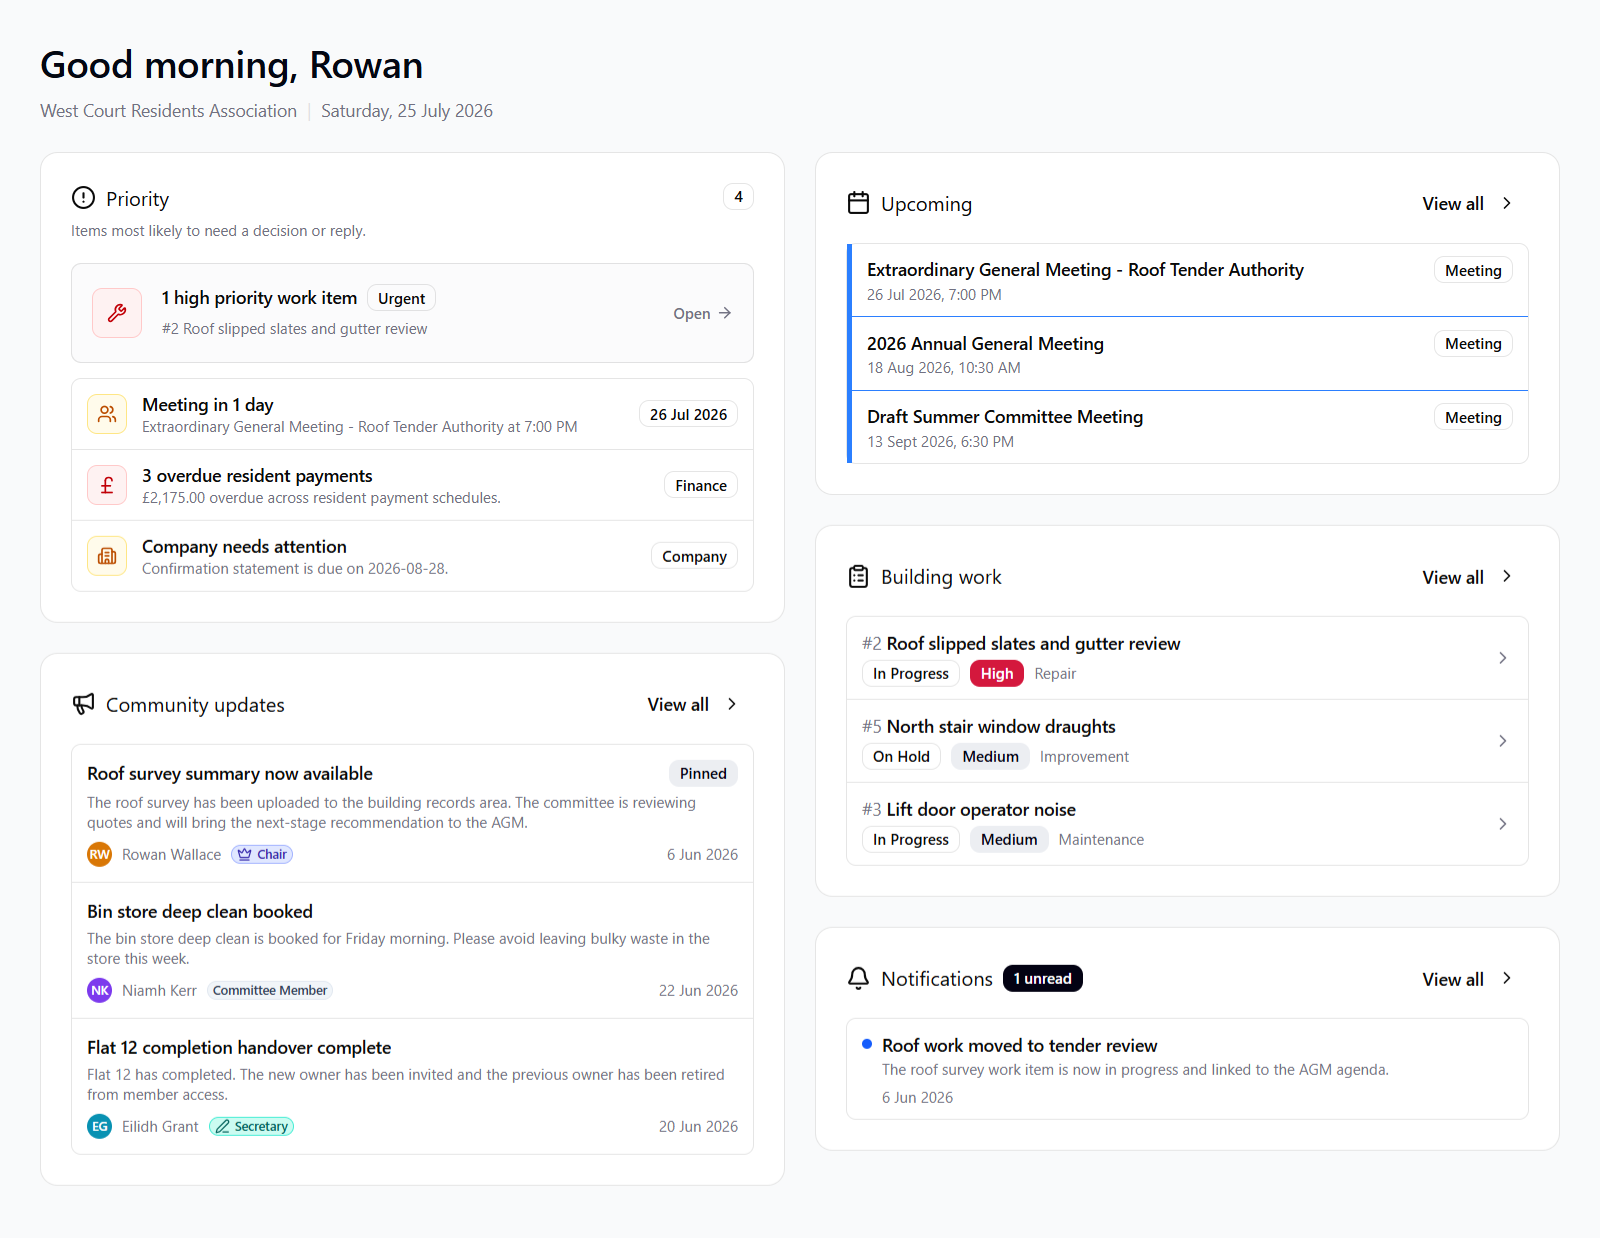Click Medium badge on Lift door item

(x=1009, y=839)
